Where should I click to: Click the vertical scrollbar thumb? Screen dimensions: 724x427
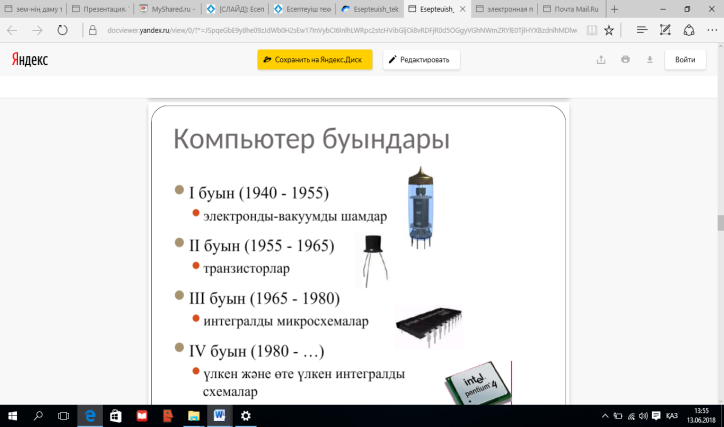click(x=720, y=223)
